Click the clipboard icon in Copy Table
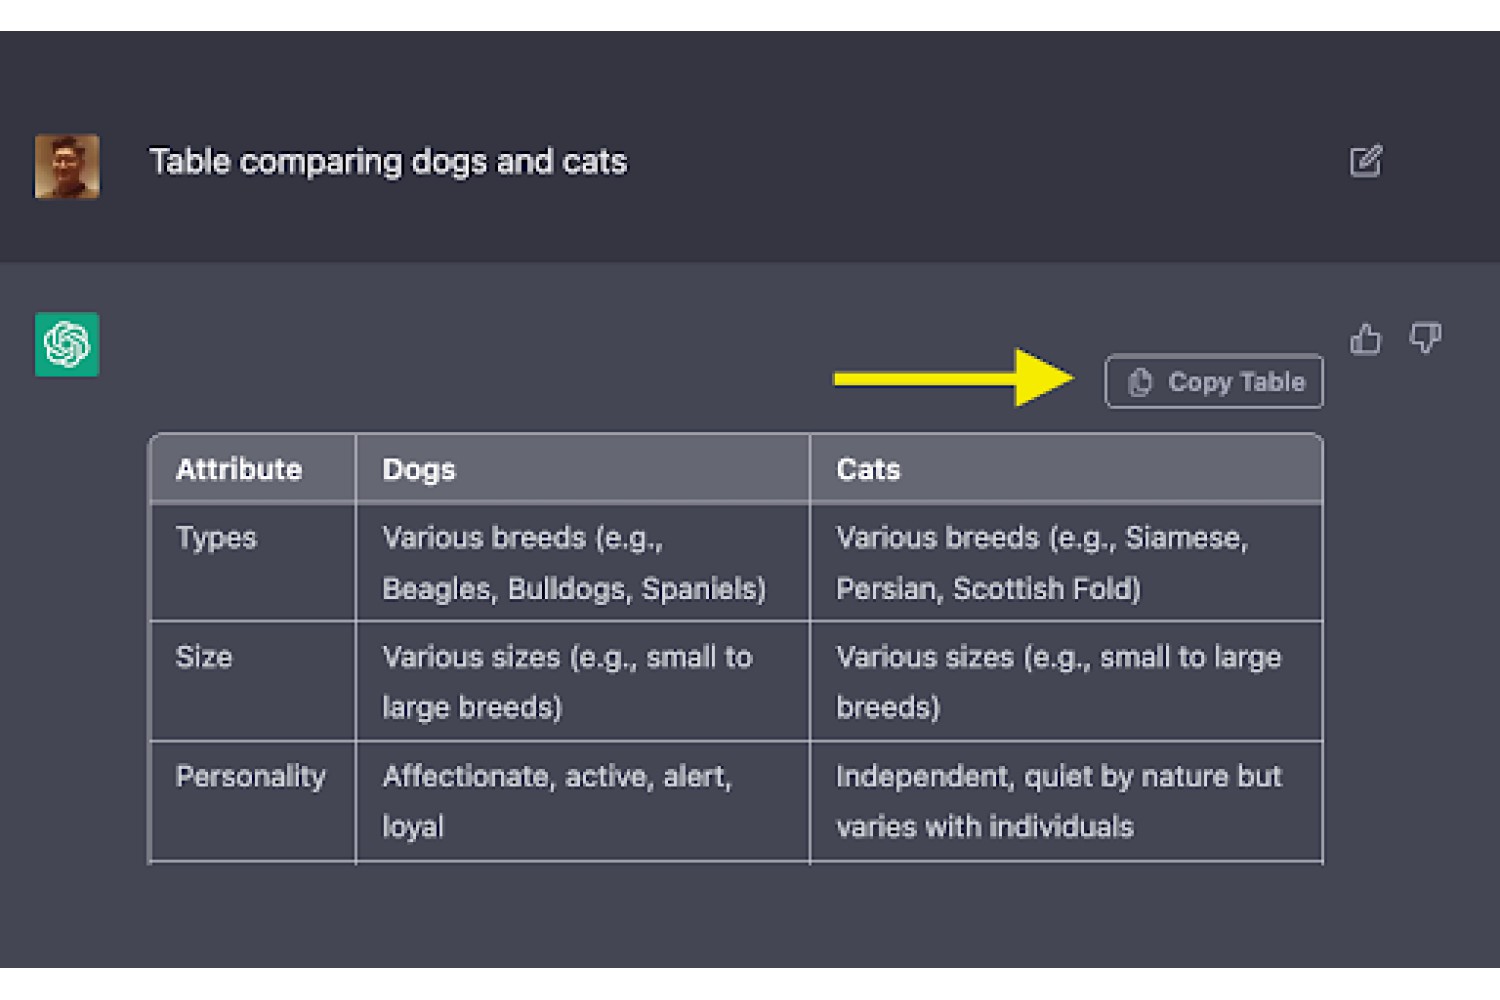This screenshot has width=1500, height=1000. click(1140, 382)
